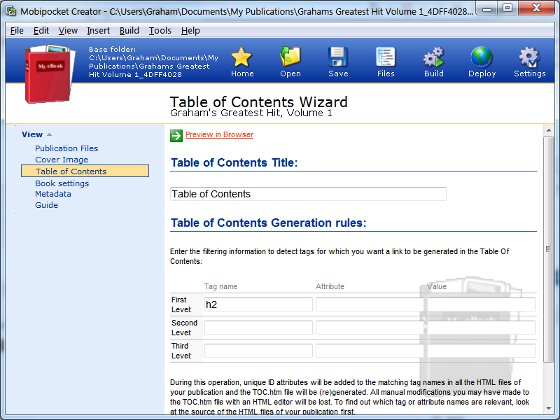
Task: Open the Build menu
Action: coord(129,31)
